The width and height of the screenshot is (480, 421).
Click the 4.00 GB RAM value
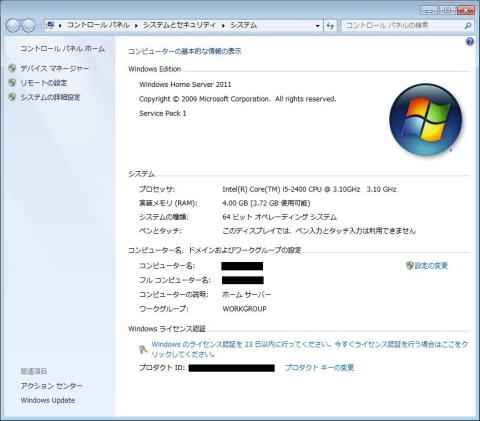click(266, 203)
